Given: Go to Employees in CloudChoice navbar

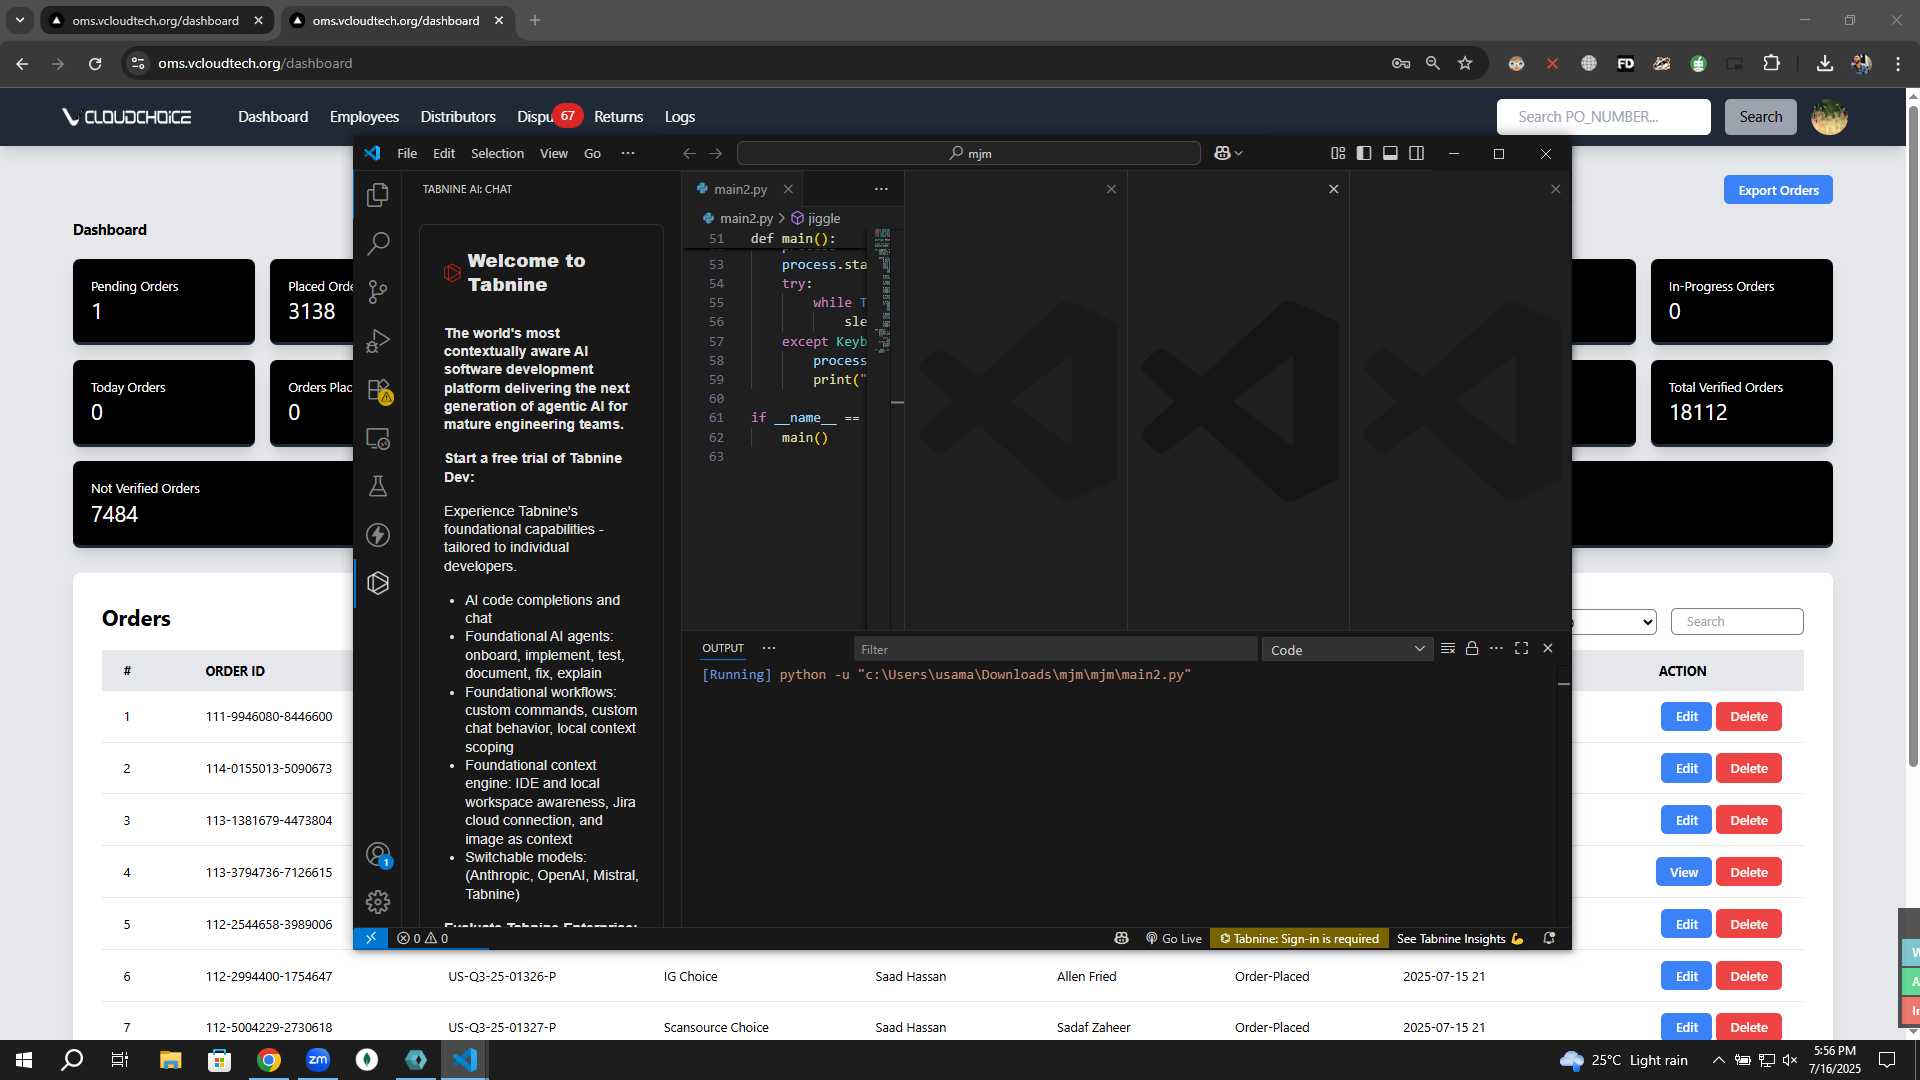Looking at the screenshot, I should pos(364,117).
